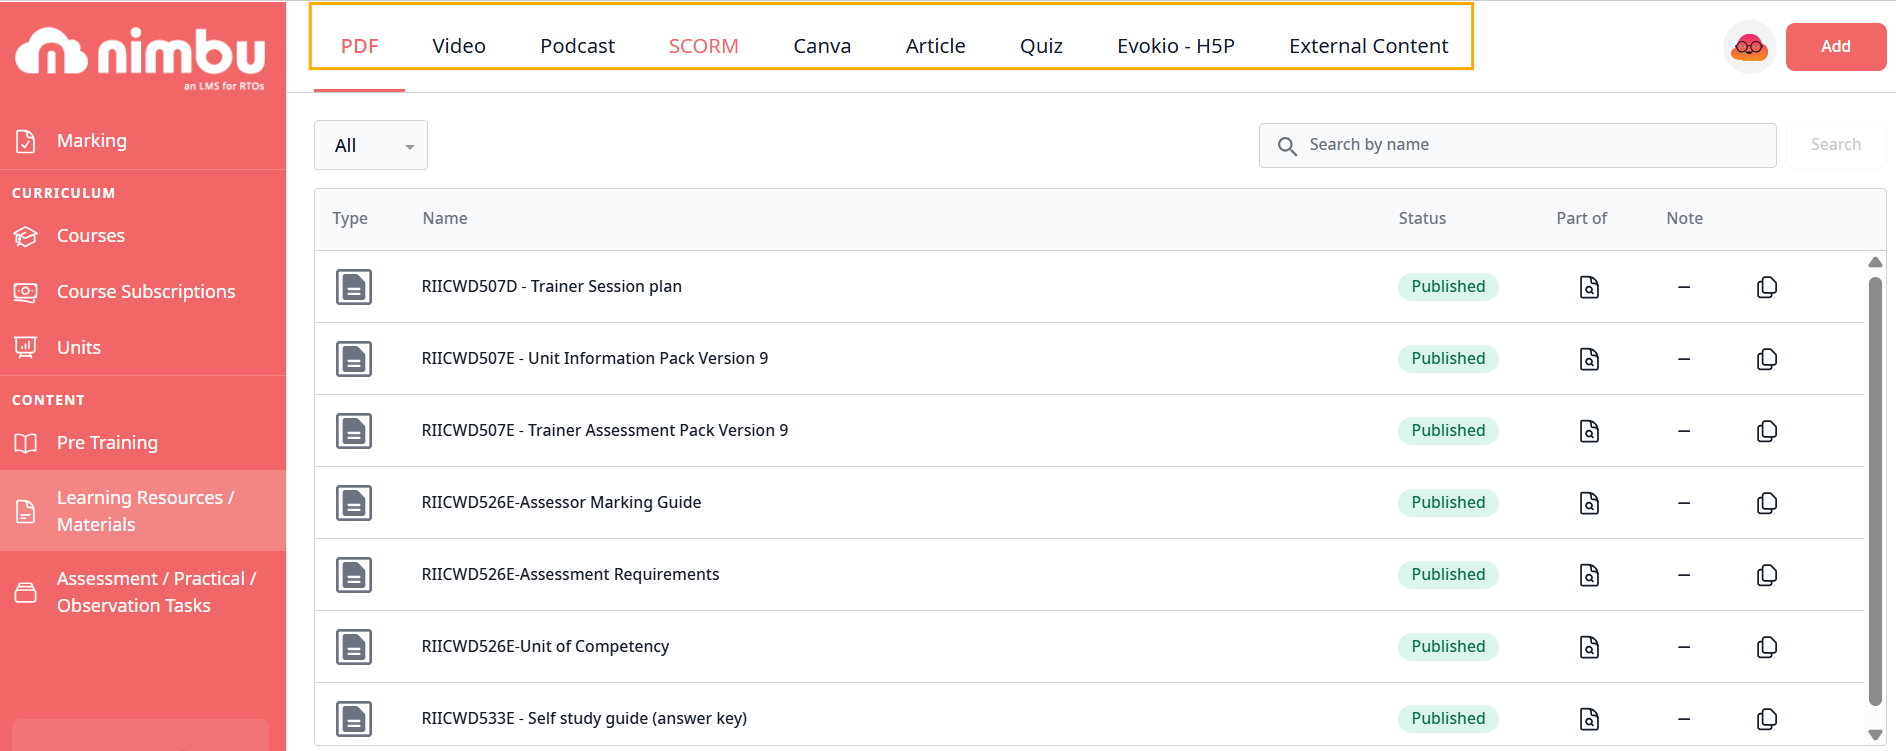View Part of for Assessment Requirements
This screenshot has height=751, width=1896.
(1589, 575)
